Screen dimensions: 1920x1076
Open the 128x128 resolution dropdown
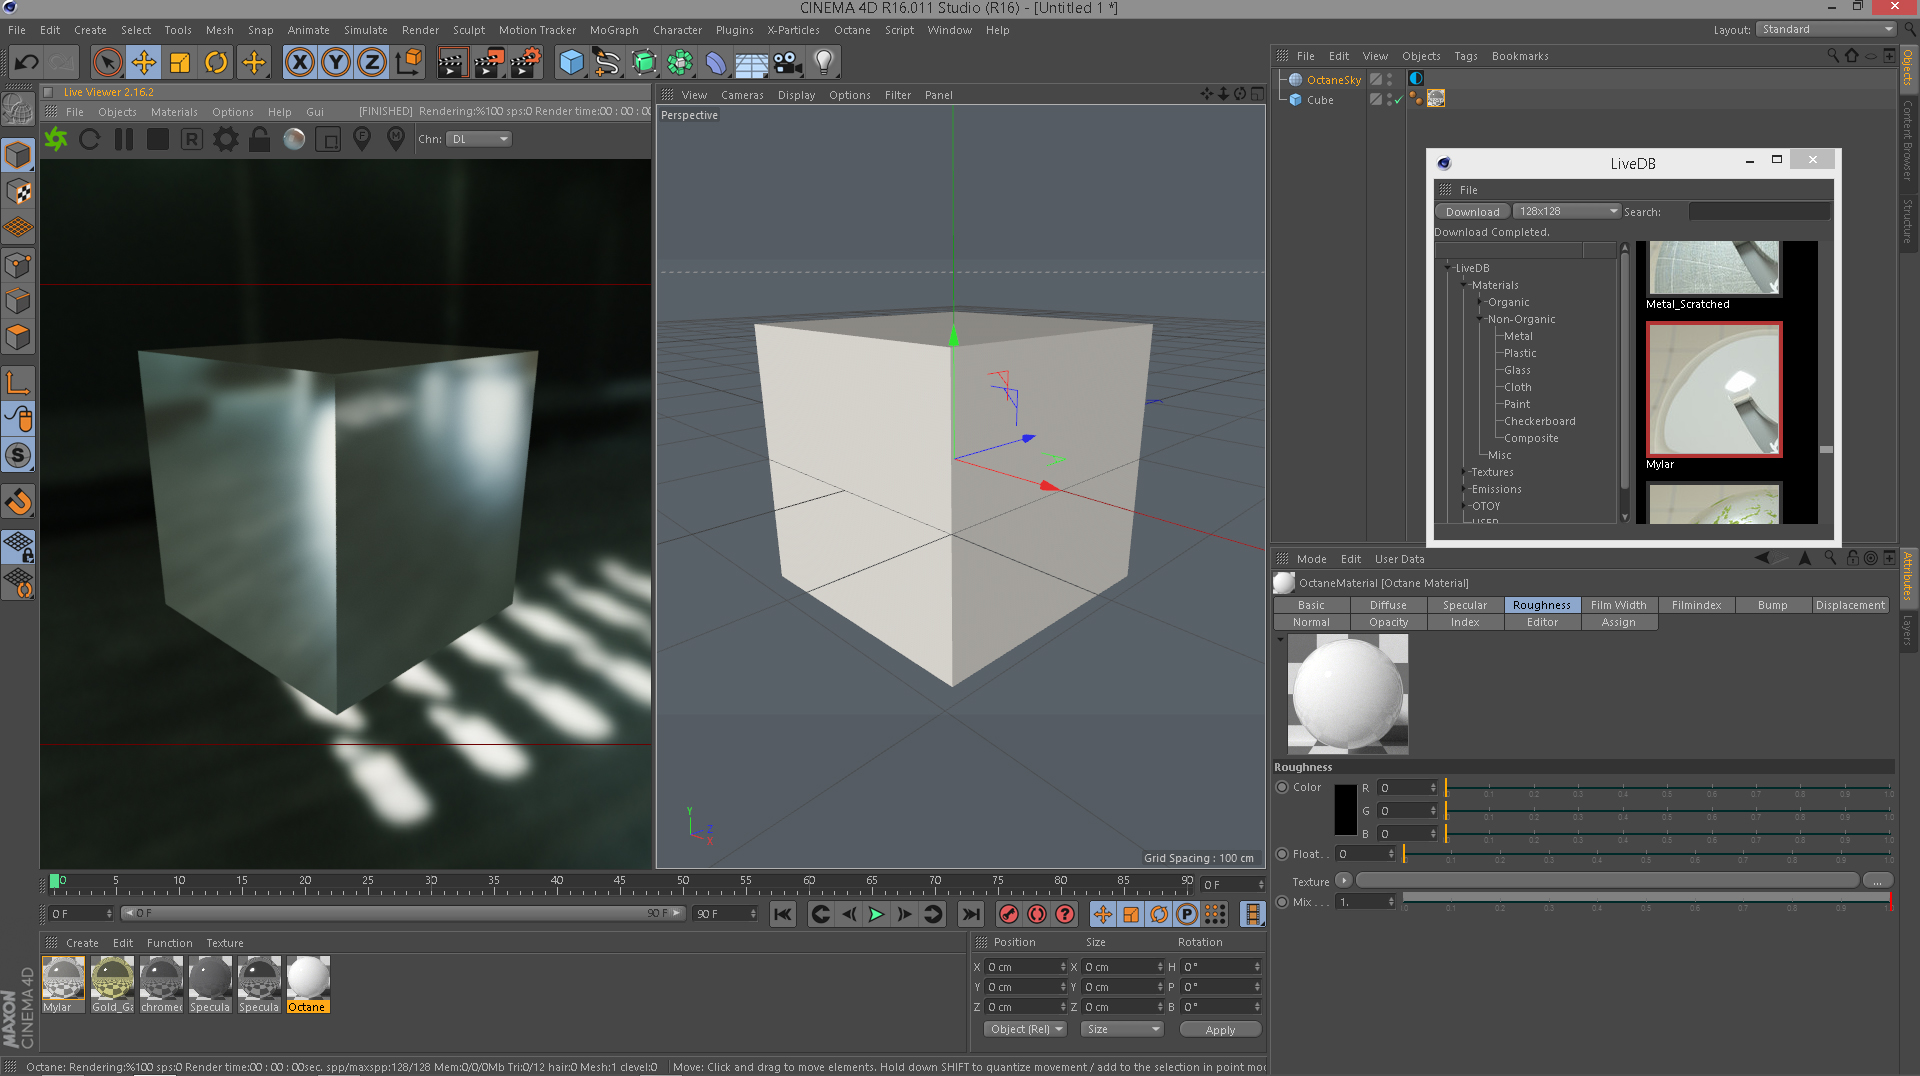click(1566, 212)
